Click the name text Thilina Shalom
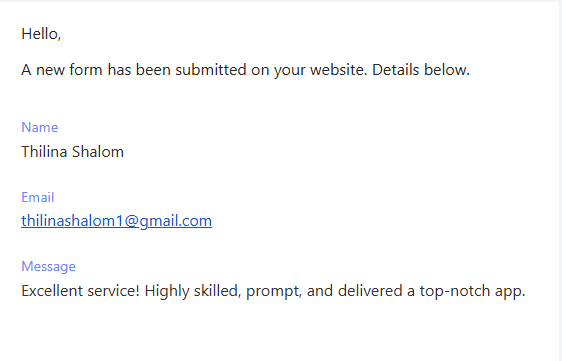562x361 pixels. 72,152
